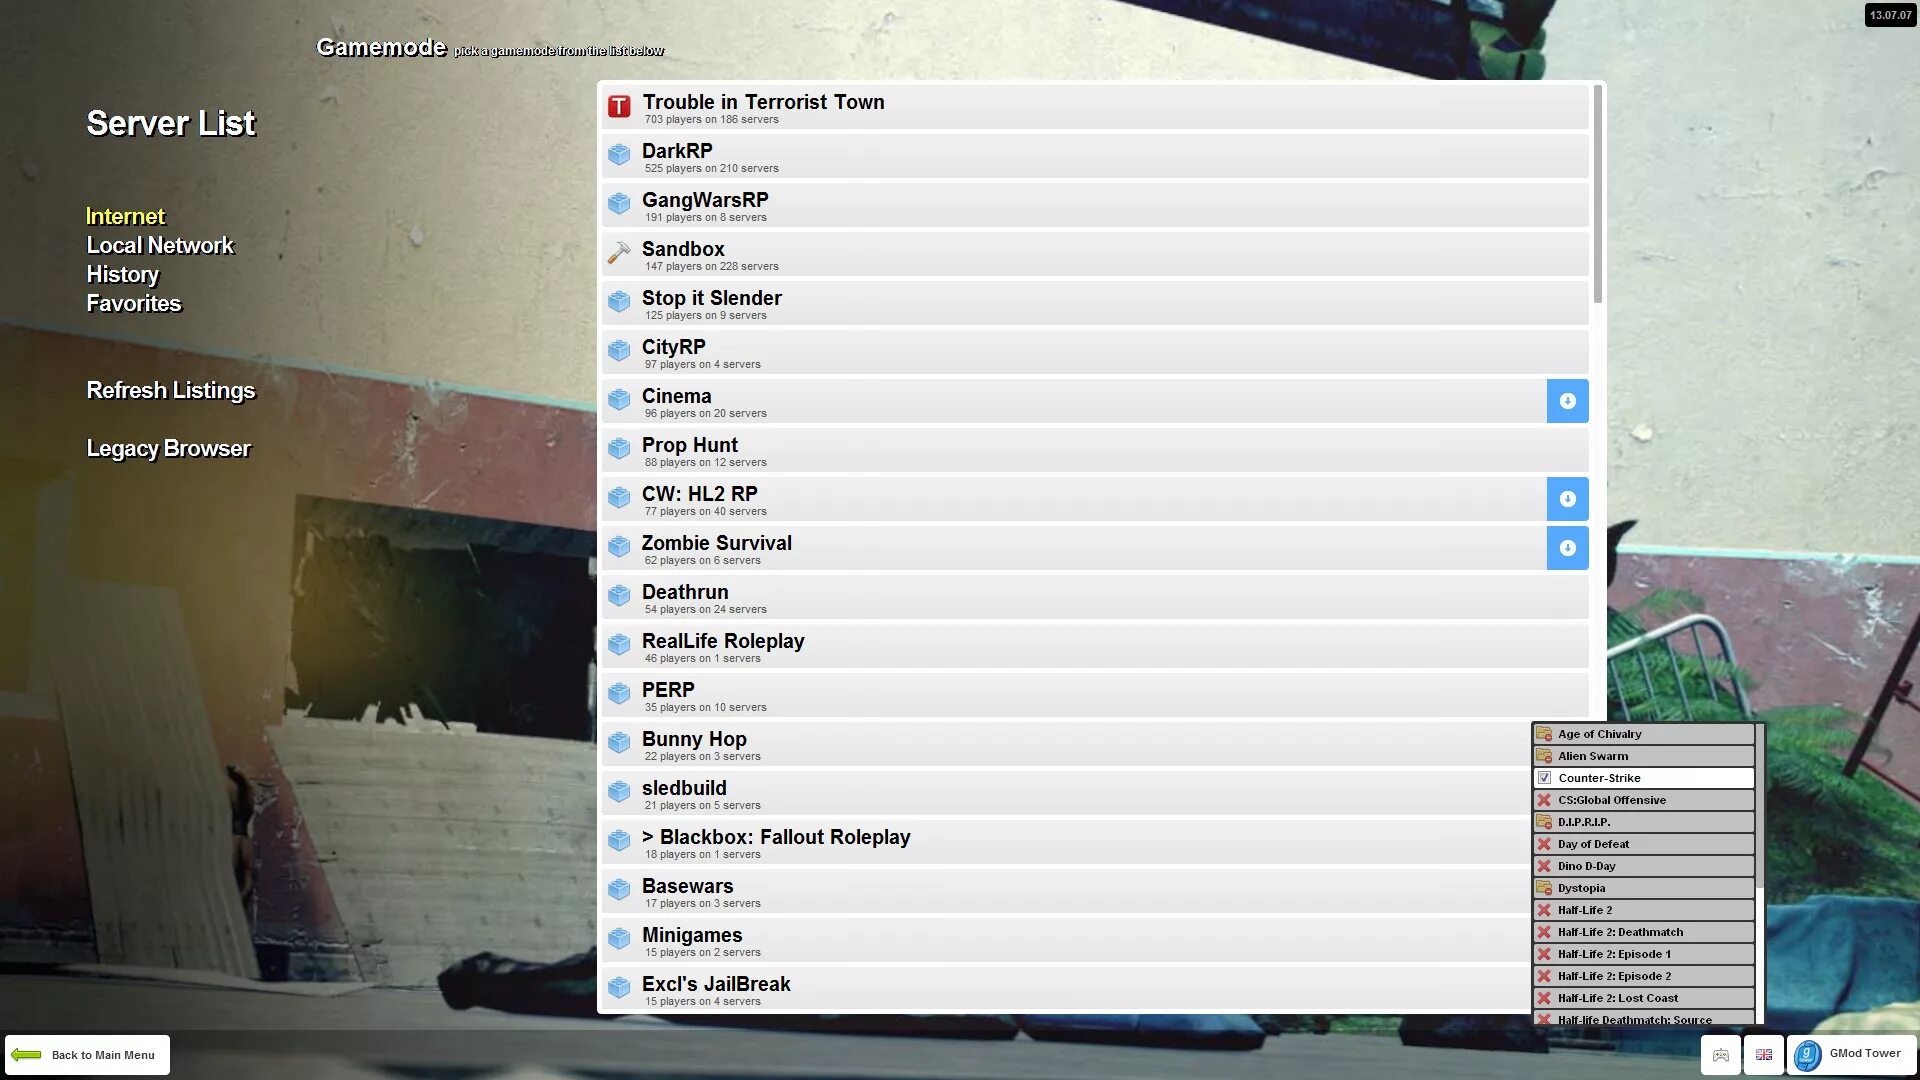Select the Internet tab
This screenshot has height=1080, width=1920.
[x=124, y=215]
